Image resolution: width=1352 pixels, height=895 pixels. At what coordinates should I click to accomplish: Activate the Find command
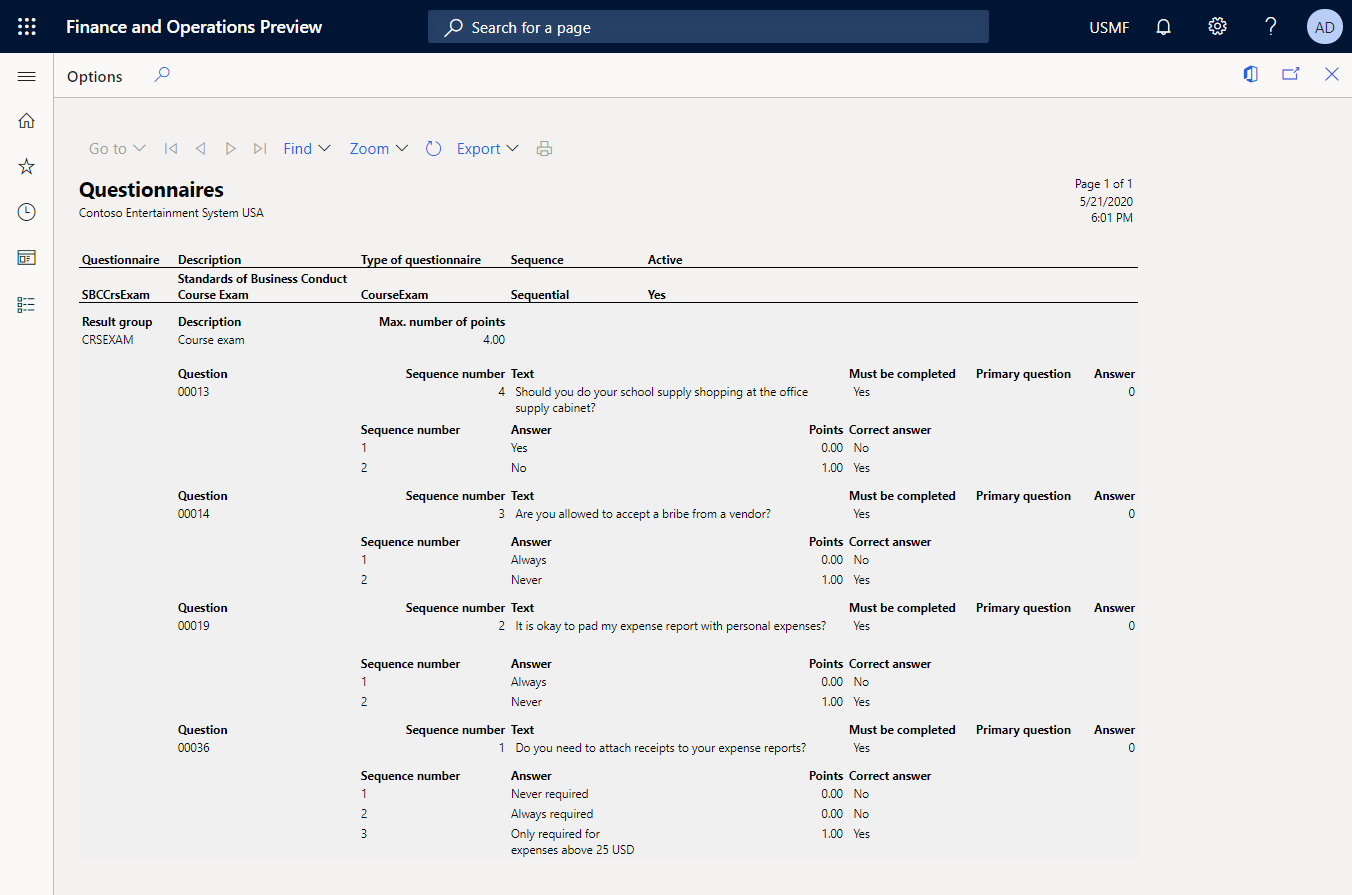click(x=306, y=147)
